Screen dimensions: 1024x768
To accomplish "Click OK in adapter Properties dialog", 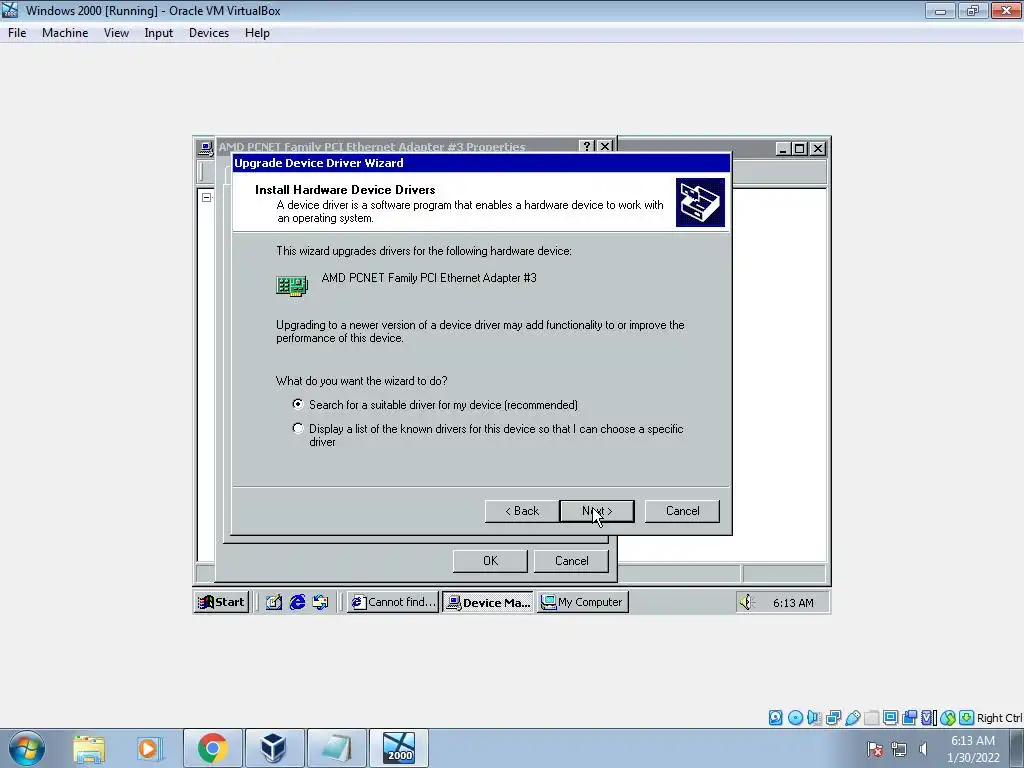I will click(x=490, y=560).
